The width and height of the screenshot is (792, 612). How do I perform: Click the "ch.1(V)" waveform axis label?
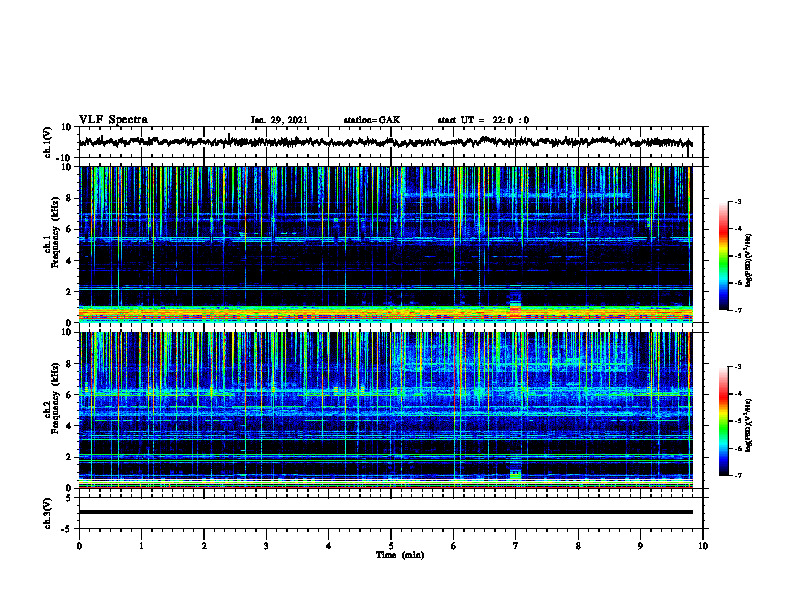pos(47,142)
